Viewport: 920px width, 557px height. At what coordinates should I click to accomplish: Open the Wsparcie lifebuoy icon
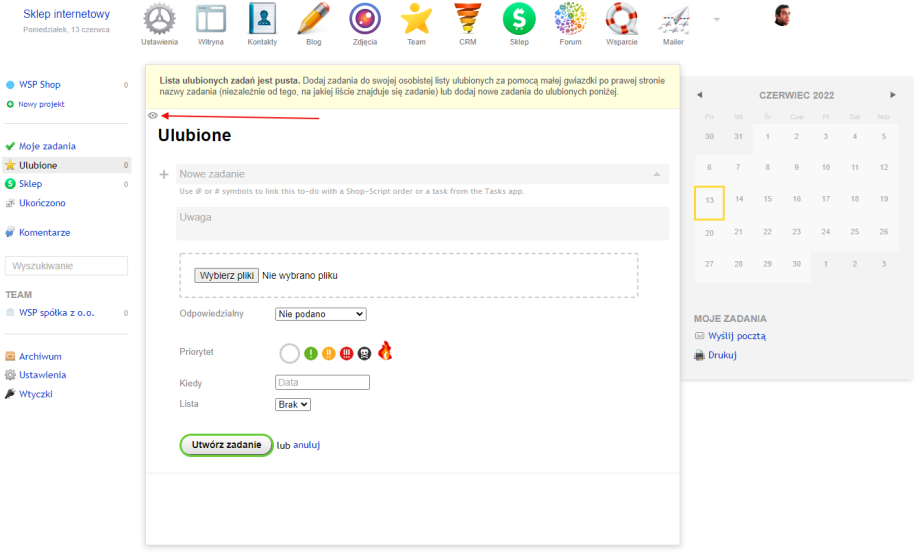click(x=621, y=20)
